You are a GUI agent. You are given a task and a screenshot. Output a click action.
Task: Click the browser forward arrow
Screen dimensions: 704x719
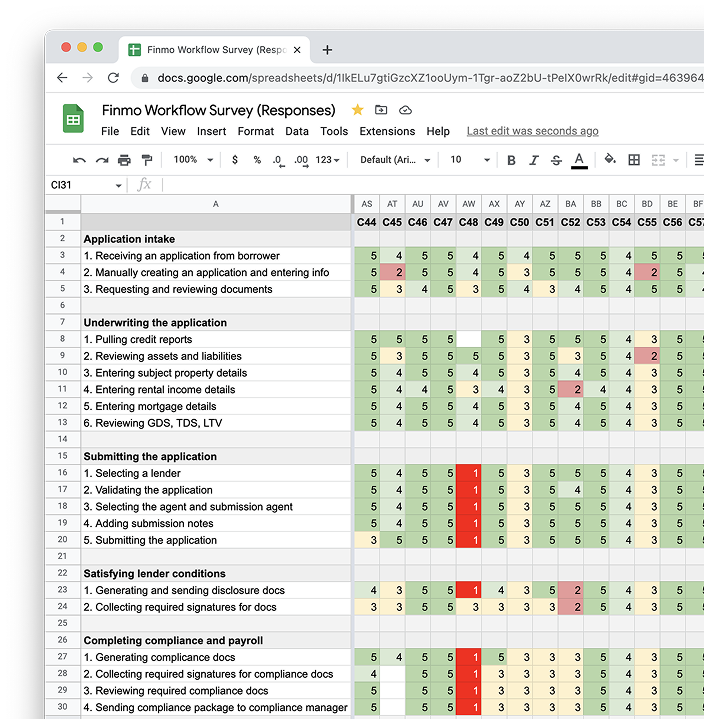click(87, 77)
